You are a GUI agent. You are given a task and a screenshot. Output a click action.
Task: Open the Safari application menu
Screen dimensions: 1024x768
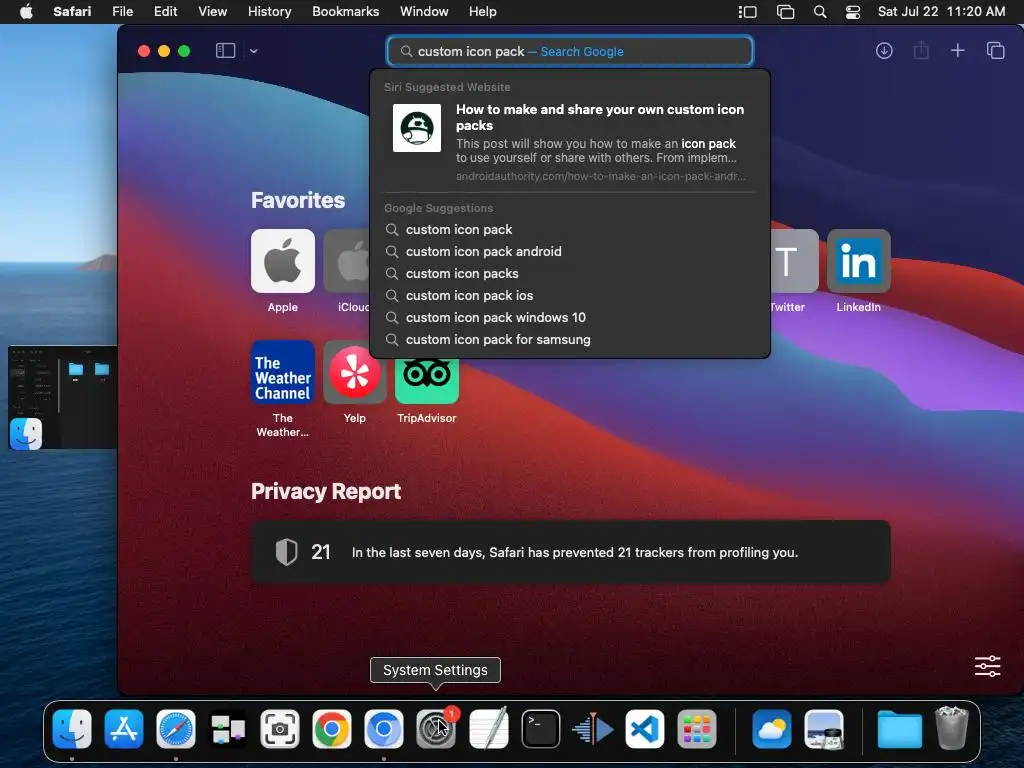point(72,11)
